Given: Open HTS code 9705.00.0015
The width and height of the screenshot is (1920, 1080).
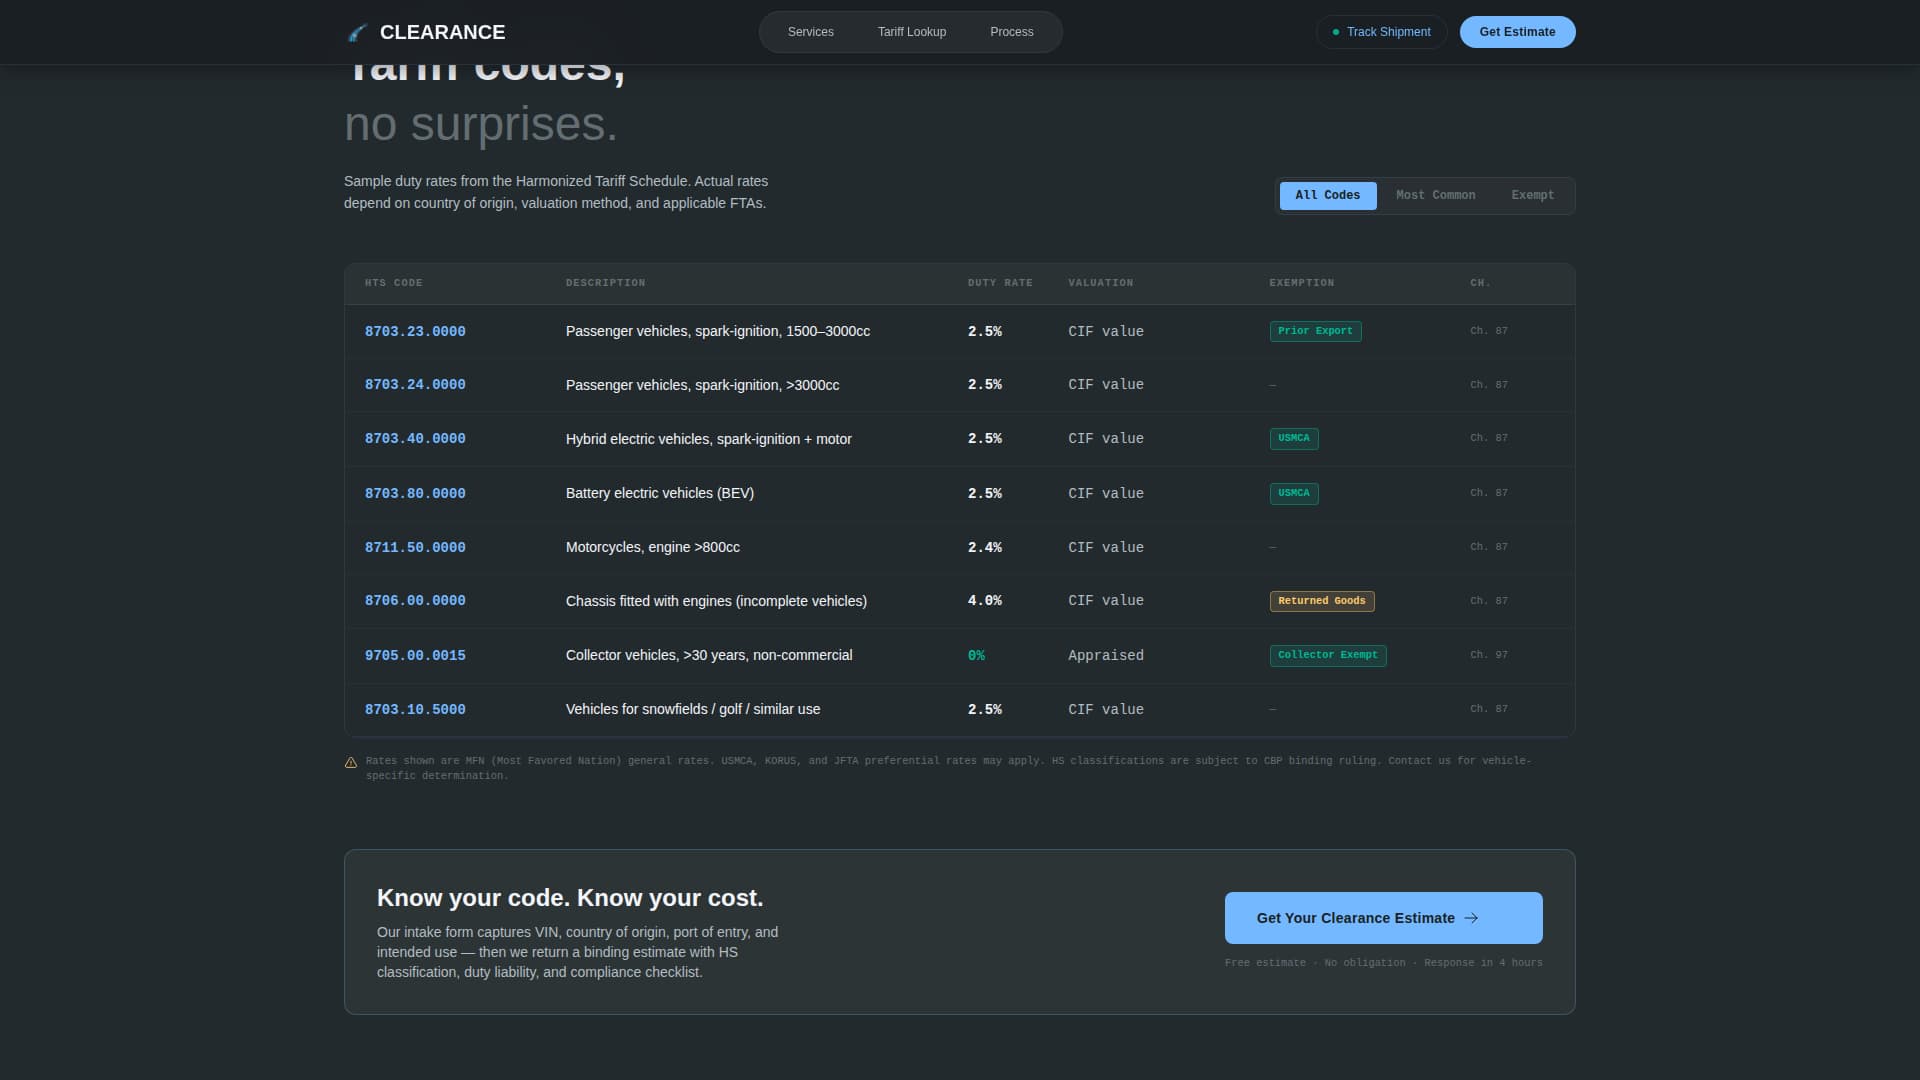Looking at the screenshot, I should 415,656.
